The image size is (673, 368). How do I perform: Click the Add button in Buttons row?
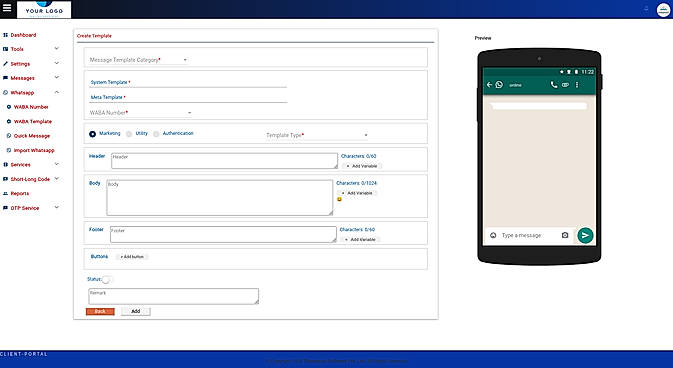pos(132,257)
